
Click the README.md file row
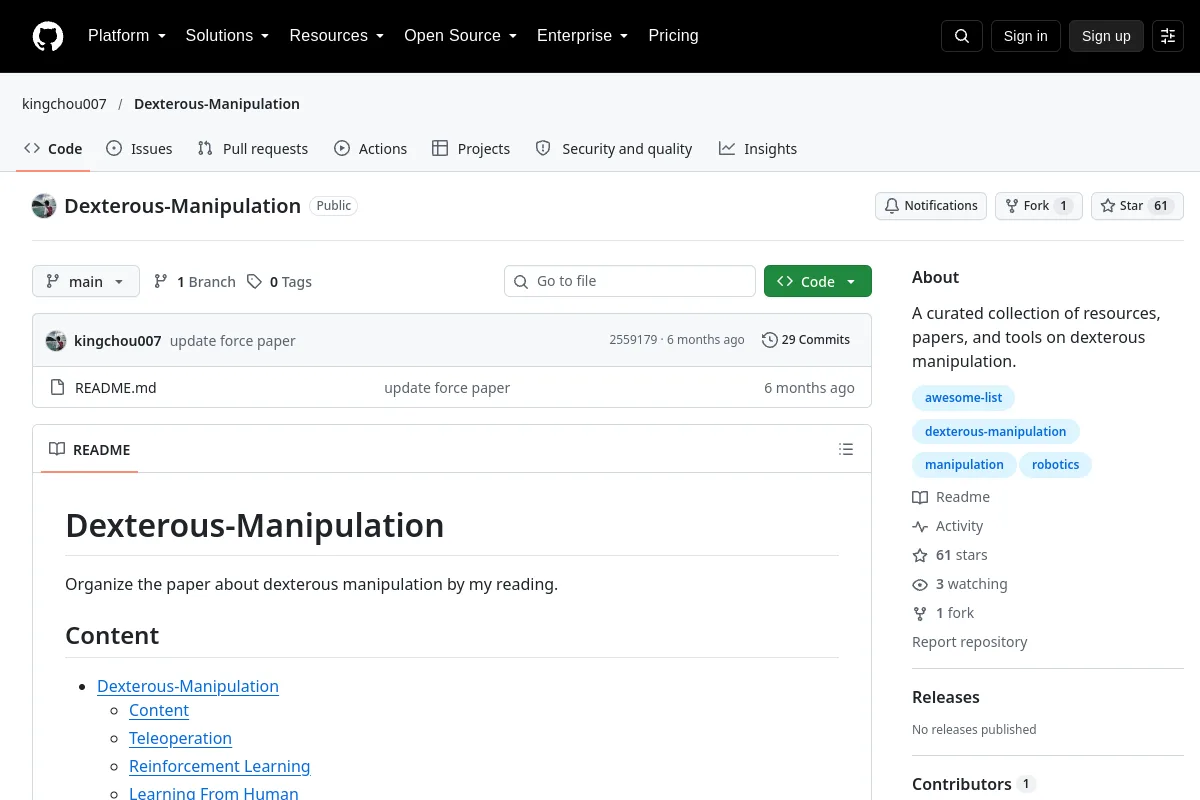[x=452, y=388]
